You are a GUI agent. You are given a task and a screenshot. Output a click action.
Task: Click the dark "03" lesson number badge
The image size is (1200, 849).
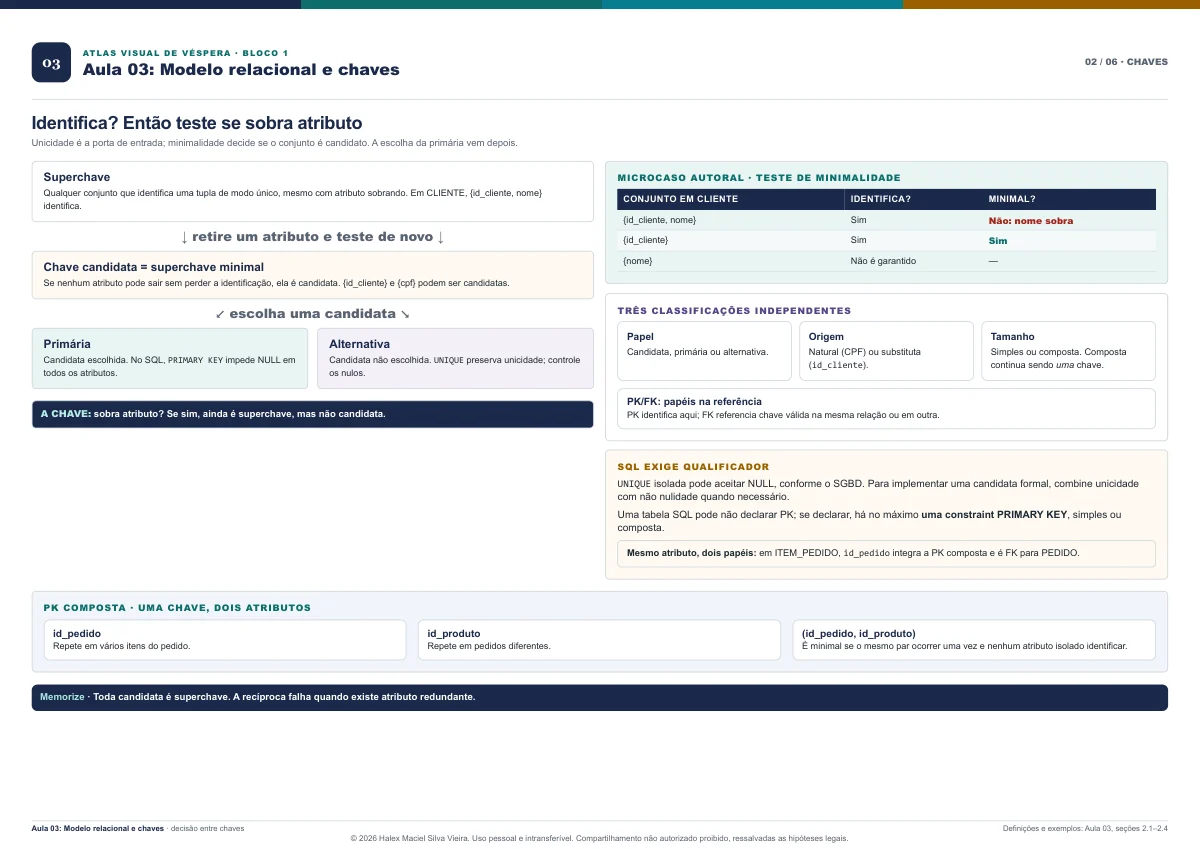click(51, 62)
